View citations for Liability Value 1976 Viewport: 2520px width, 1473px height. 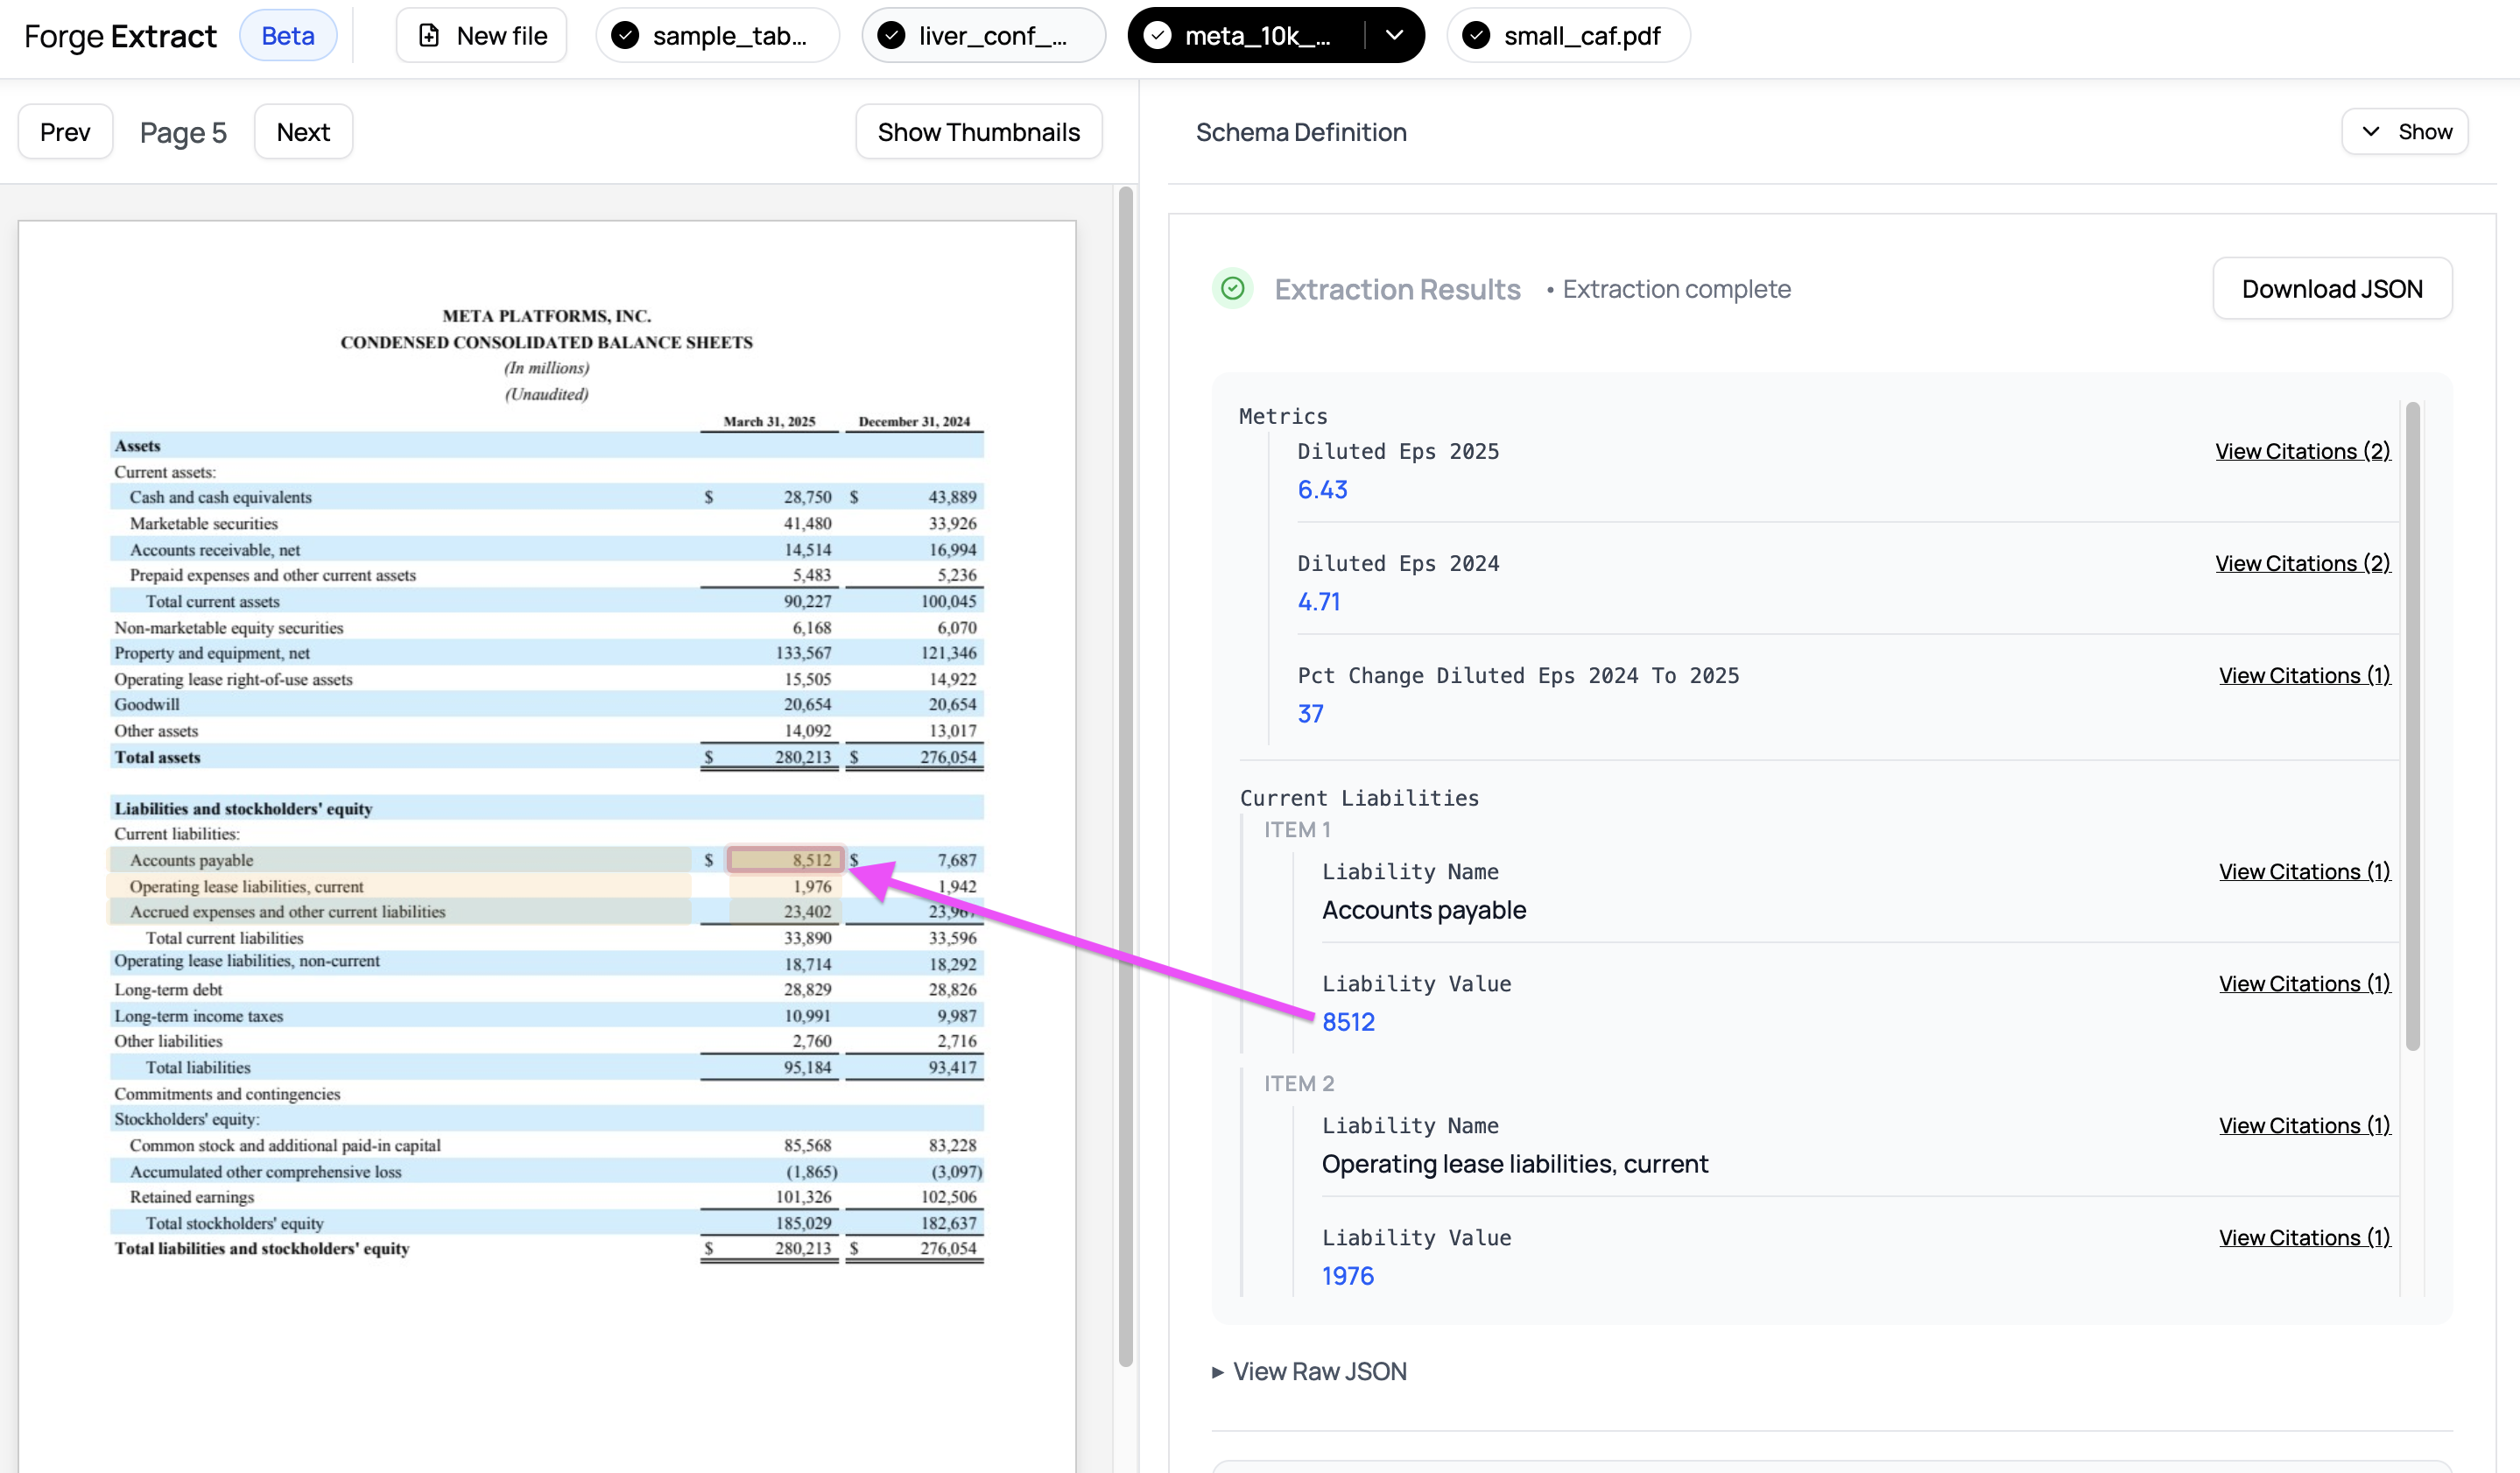2305,1237
